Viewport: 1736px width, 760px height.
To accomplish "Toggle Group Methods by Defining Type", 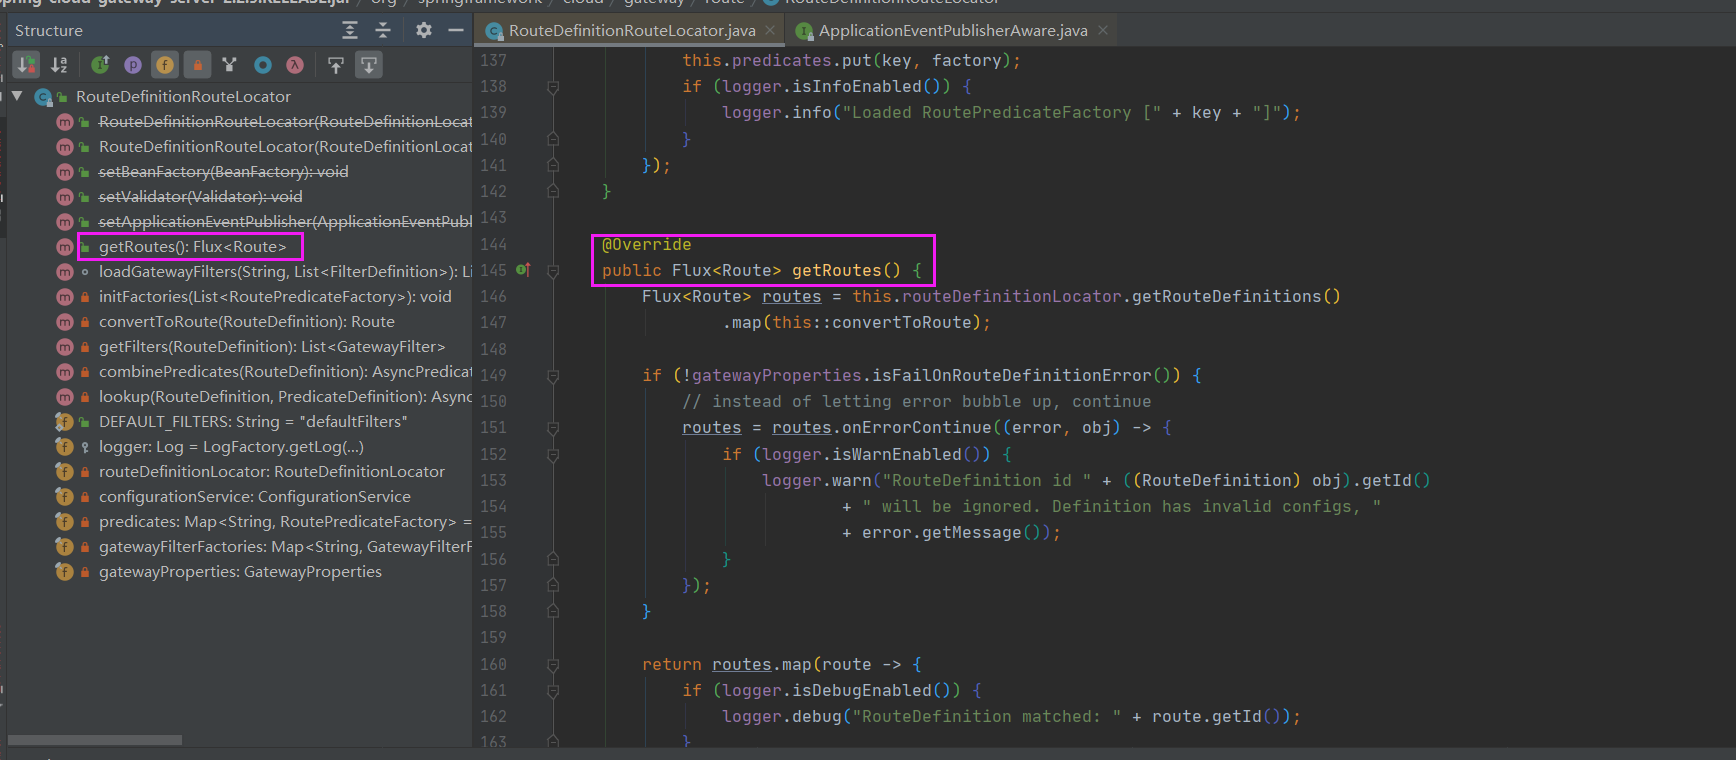I will 101,65.
